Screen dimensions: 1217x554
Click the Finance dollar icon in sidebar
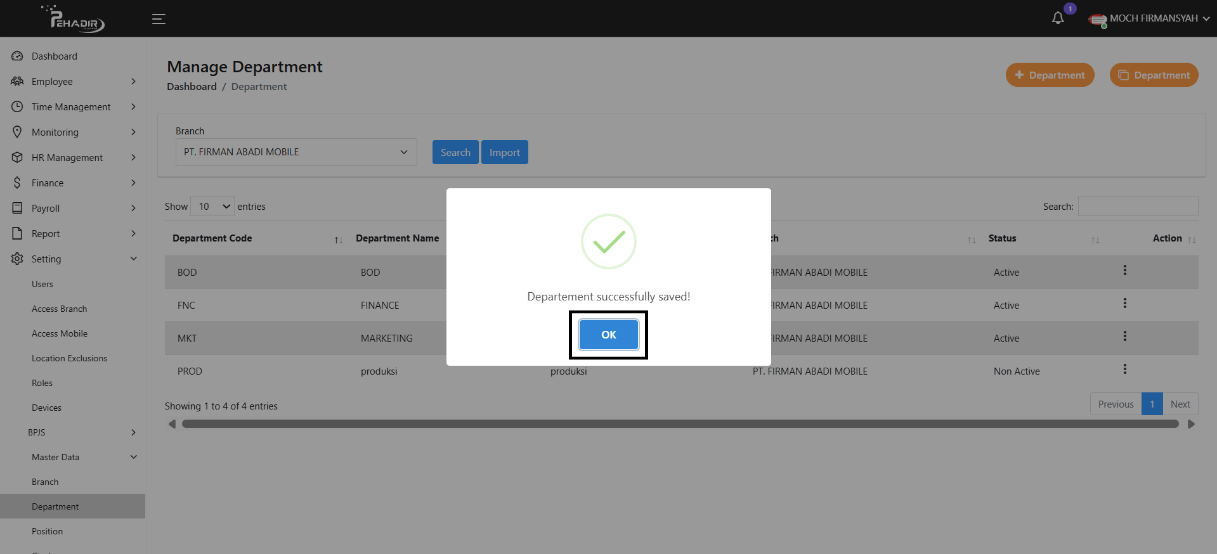click(17, 183)
